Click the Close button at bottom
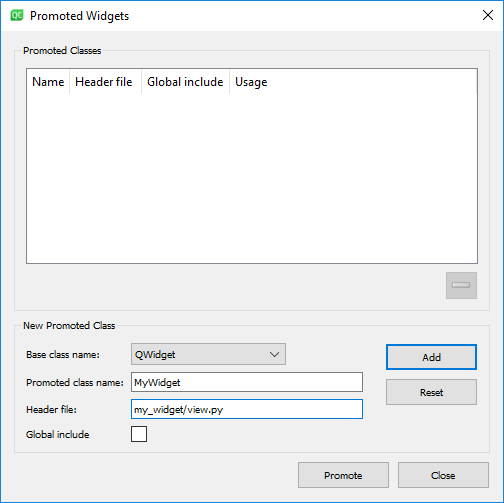504x503 pixels. [443, 475]
